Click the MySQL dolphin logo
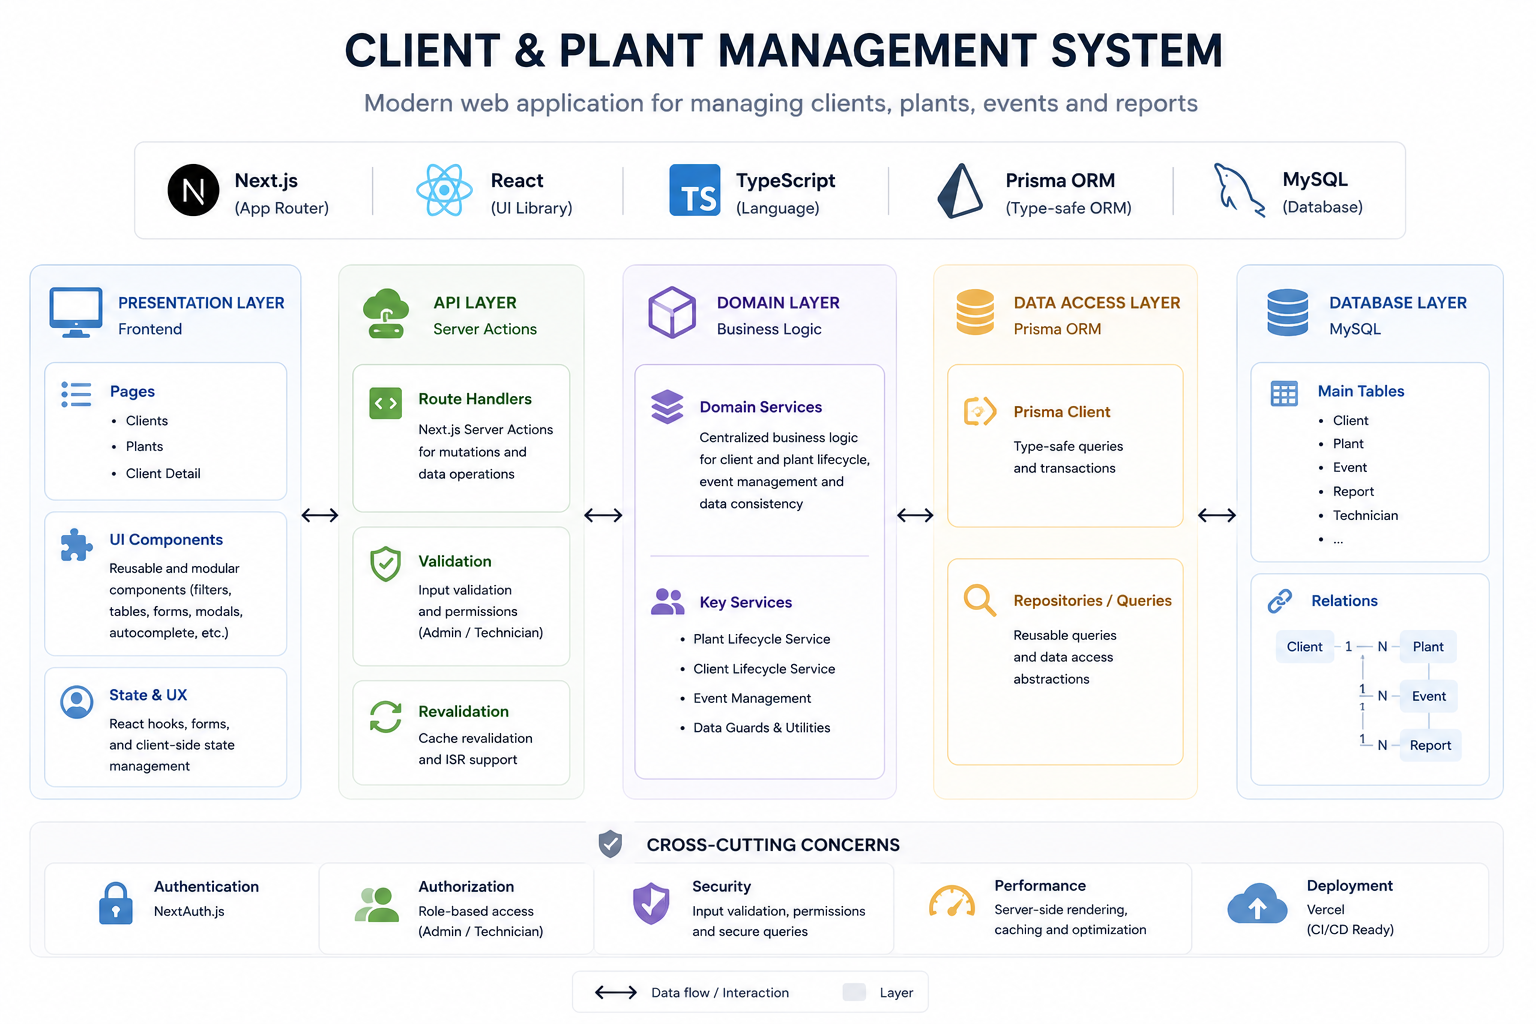This screenshot has width=1536, height=1024. point(1238,189)
